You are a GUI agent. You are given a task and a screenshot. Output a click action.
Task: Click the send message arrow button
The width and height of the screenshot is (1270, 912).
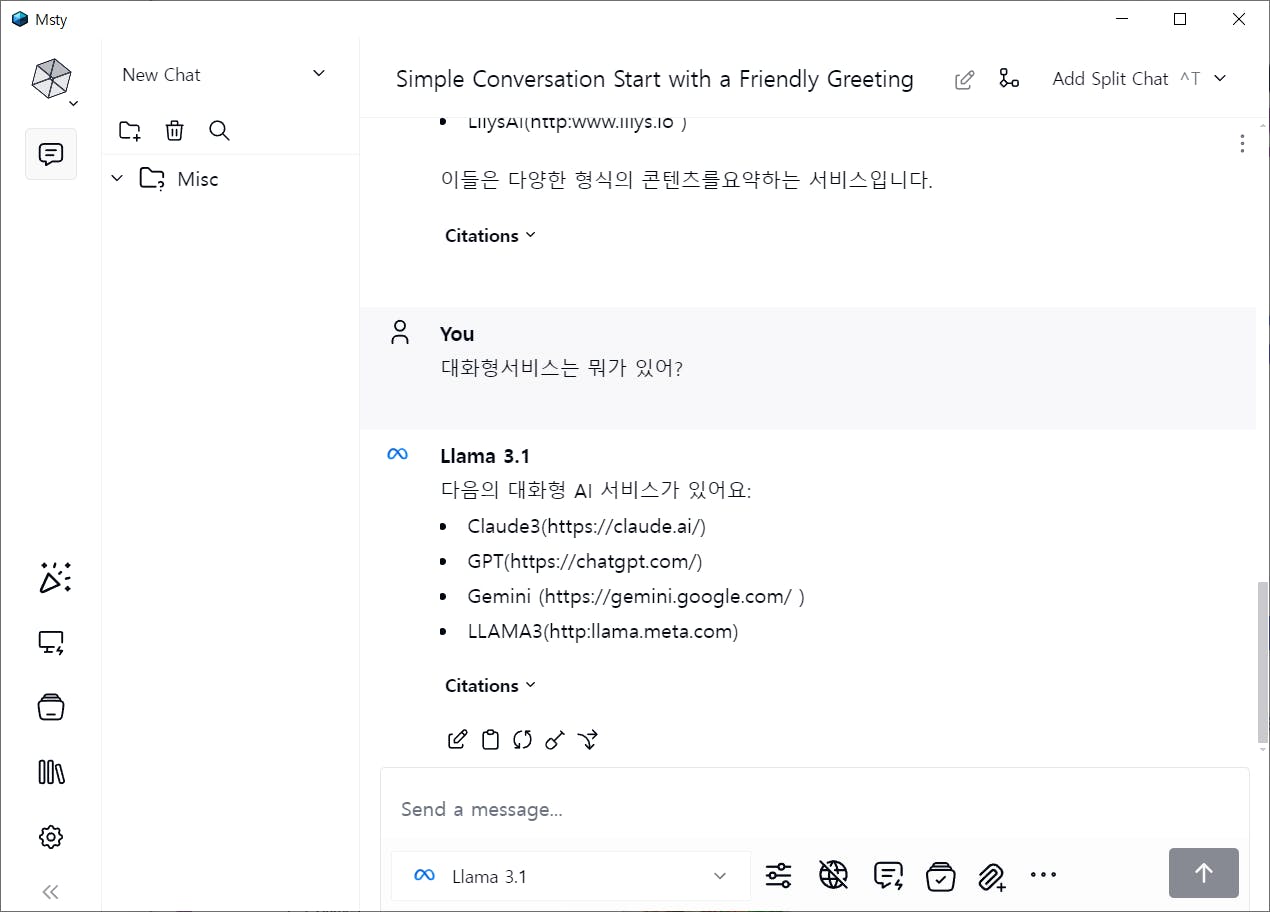point(1203,873)
